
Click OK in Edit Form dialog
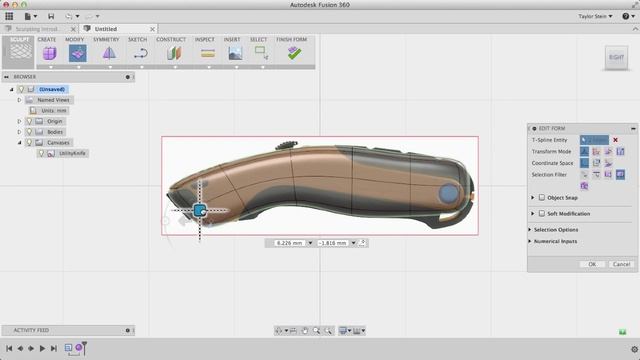(592, 264)
